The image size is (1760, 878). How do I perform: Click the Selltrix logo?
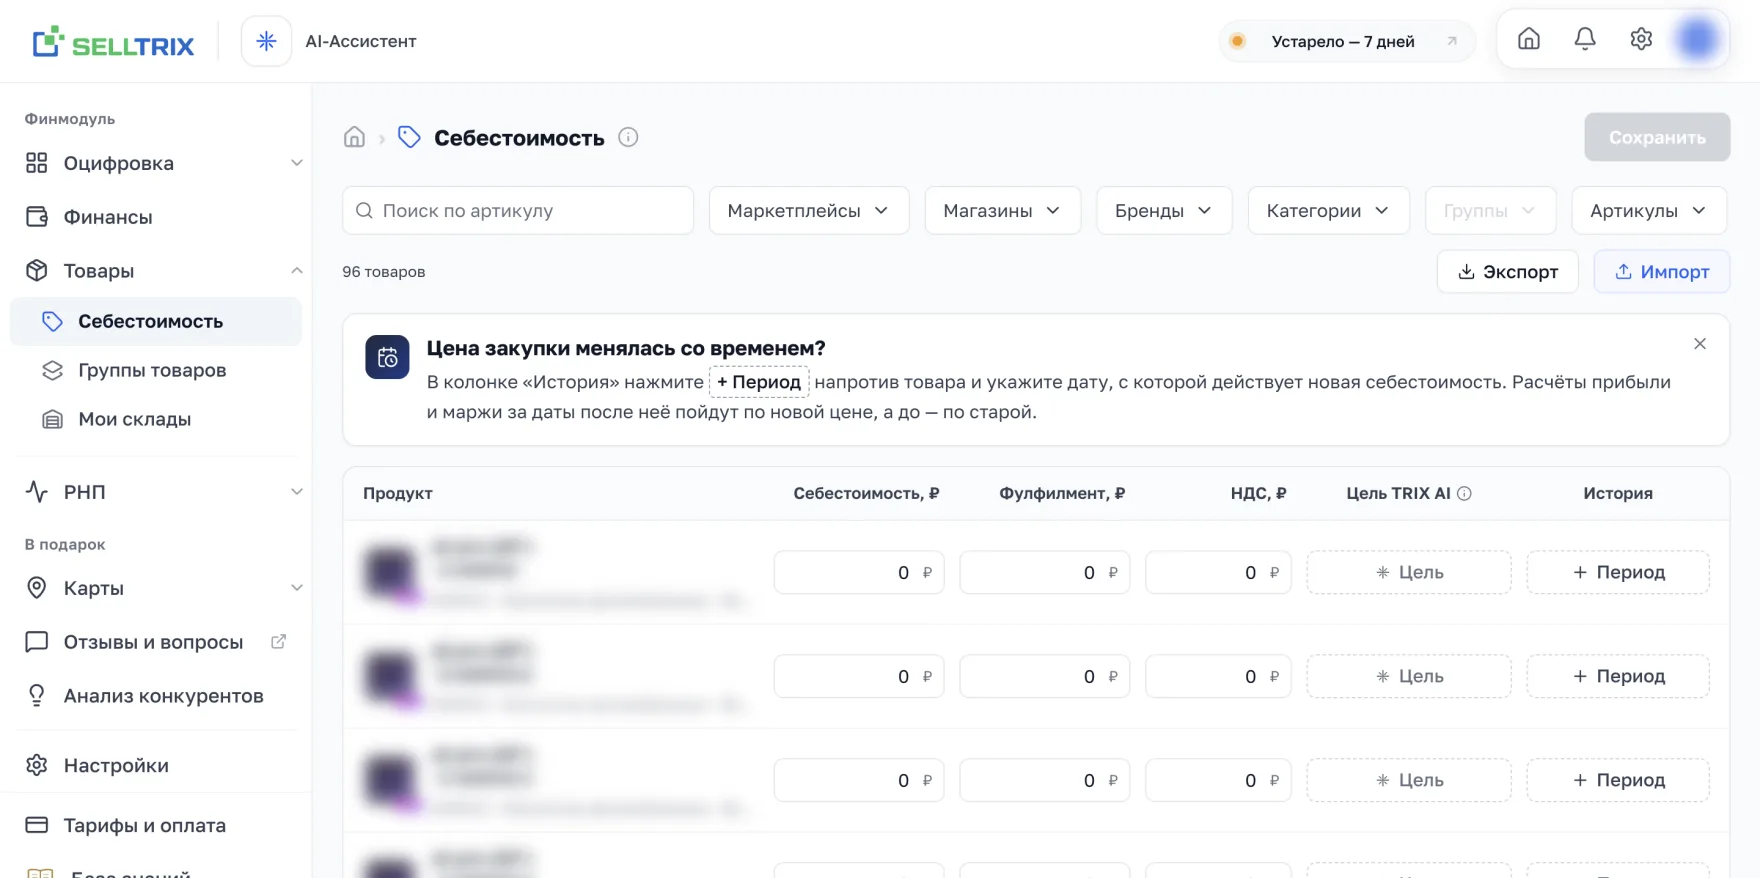113,42
